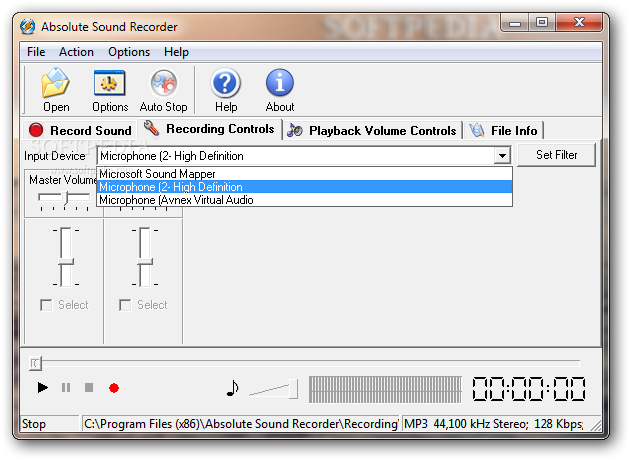Open the File Info tab
630x460 pixels.
(504, 131)
